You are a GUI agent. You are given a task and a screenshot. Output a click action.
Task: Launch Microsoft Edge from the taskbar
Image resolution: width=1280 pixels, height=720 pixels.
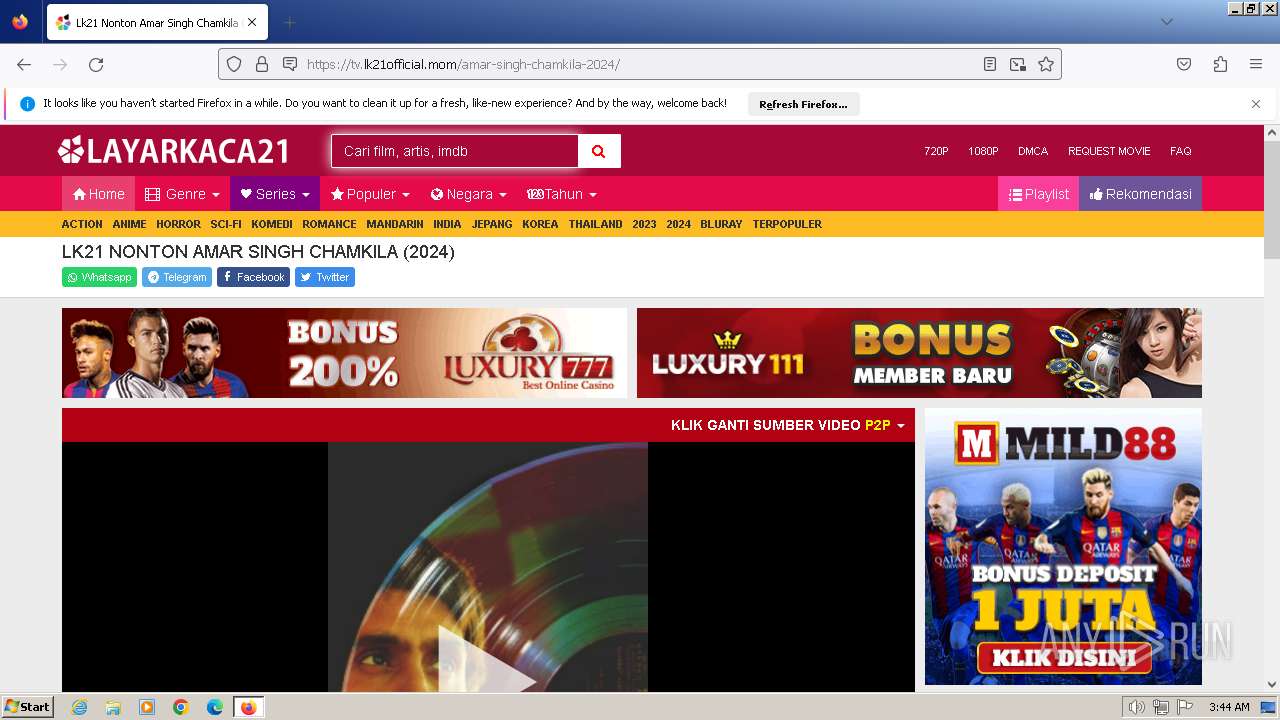[215, 707]
